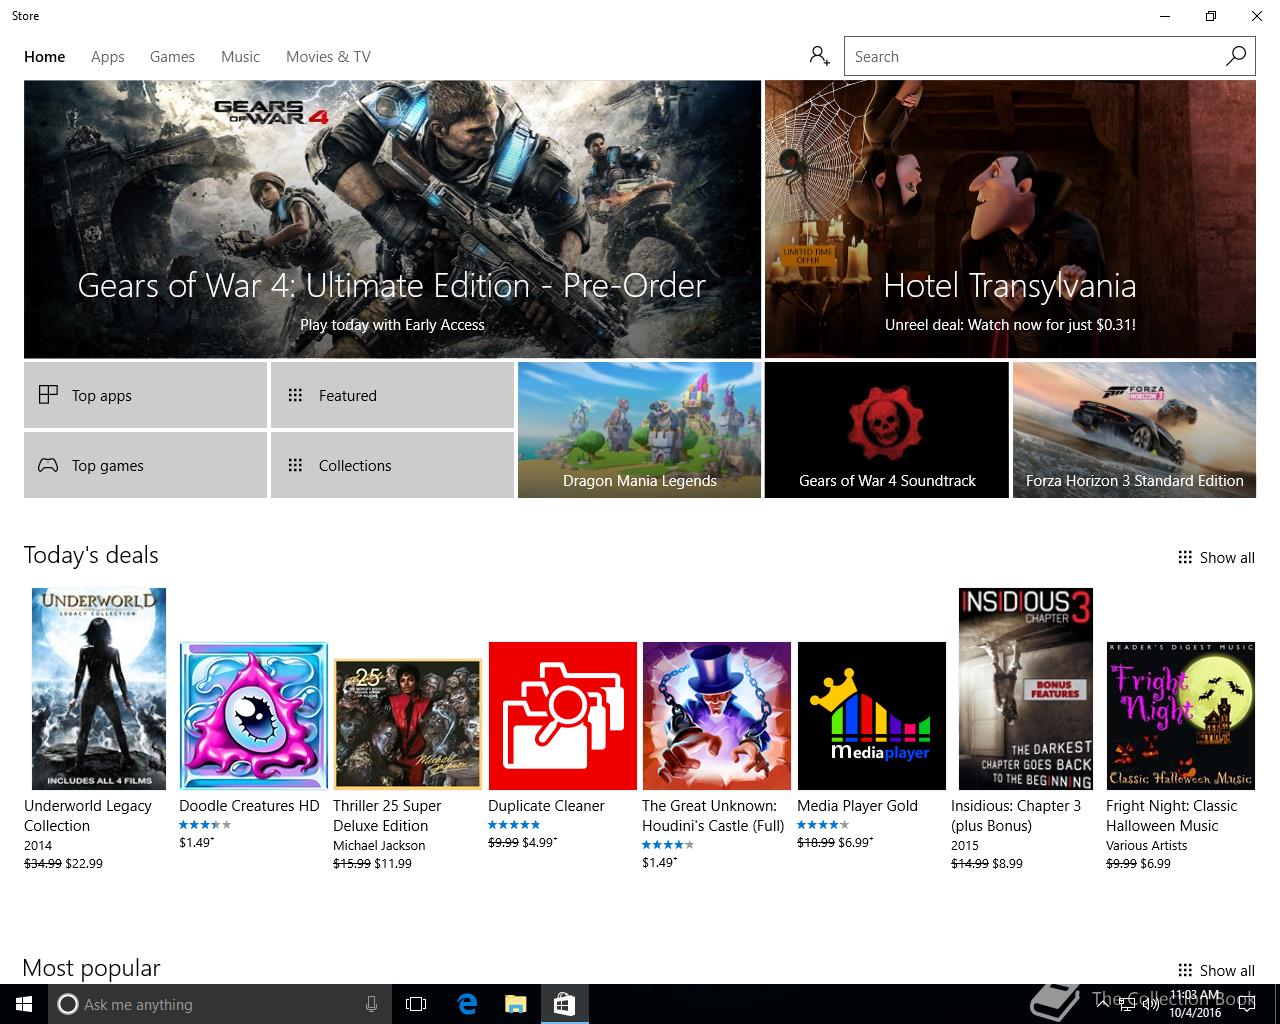This screenshot has width=1280, height=1024.
Task: Open the Gears of War 4 Soundtrack tile
Action: (887, 430)
